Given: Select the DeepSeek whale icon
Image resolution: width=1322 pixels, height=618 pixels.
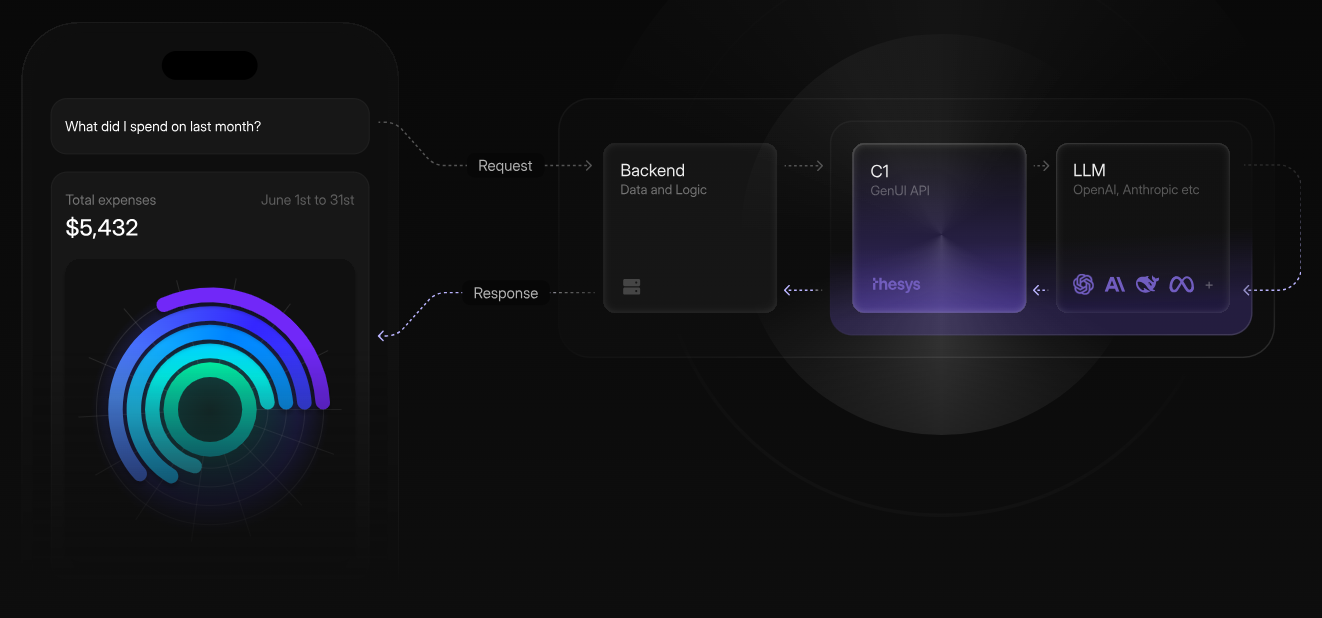Looking at the screenshot, I should point(1147,285).
